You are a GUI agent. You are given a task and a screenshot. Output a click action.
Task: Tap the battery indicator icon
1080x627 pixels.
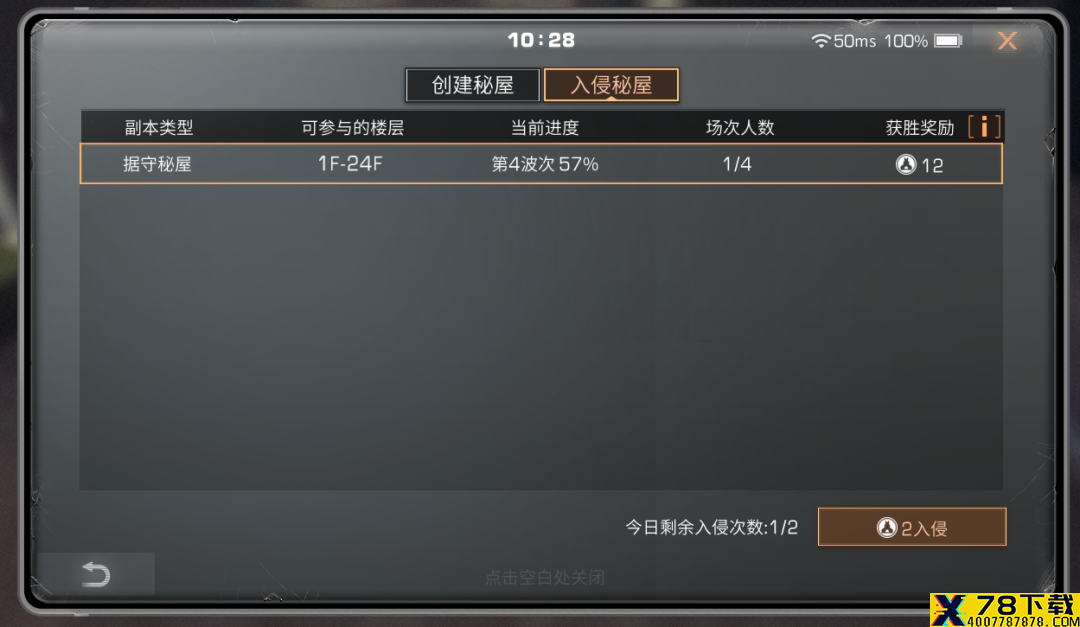click(948, 41)
